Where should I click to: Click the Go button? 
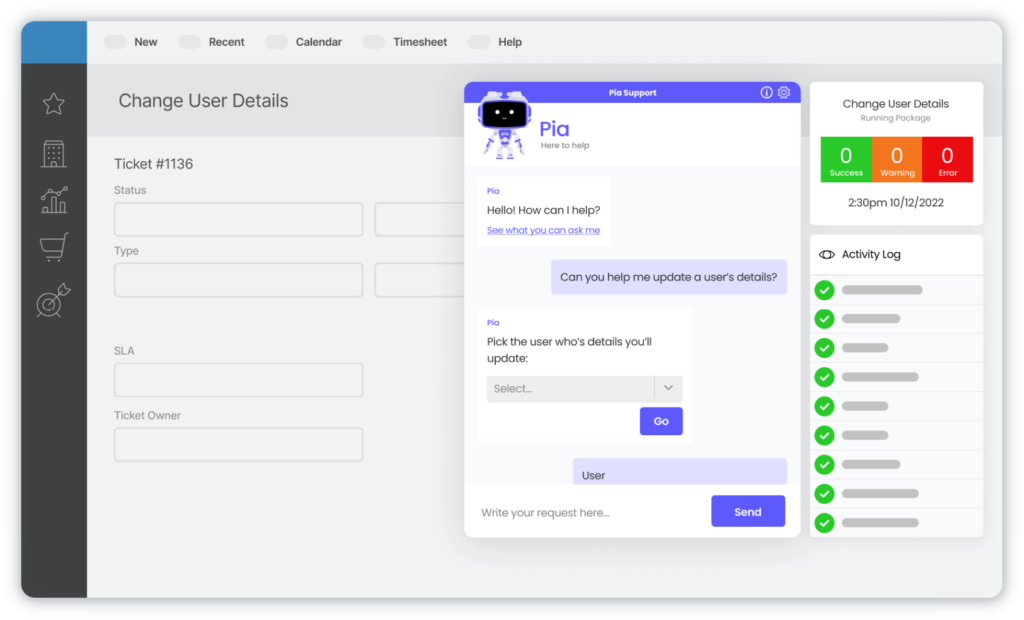click(x=661, y=421)
